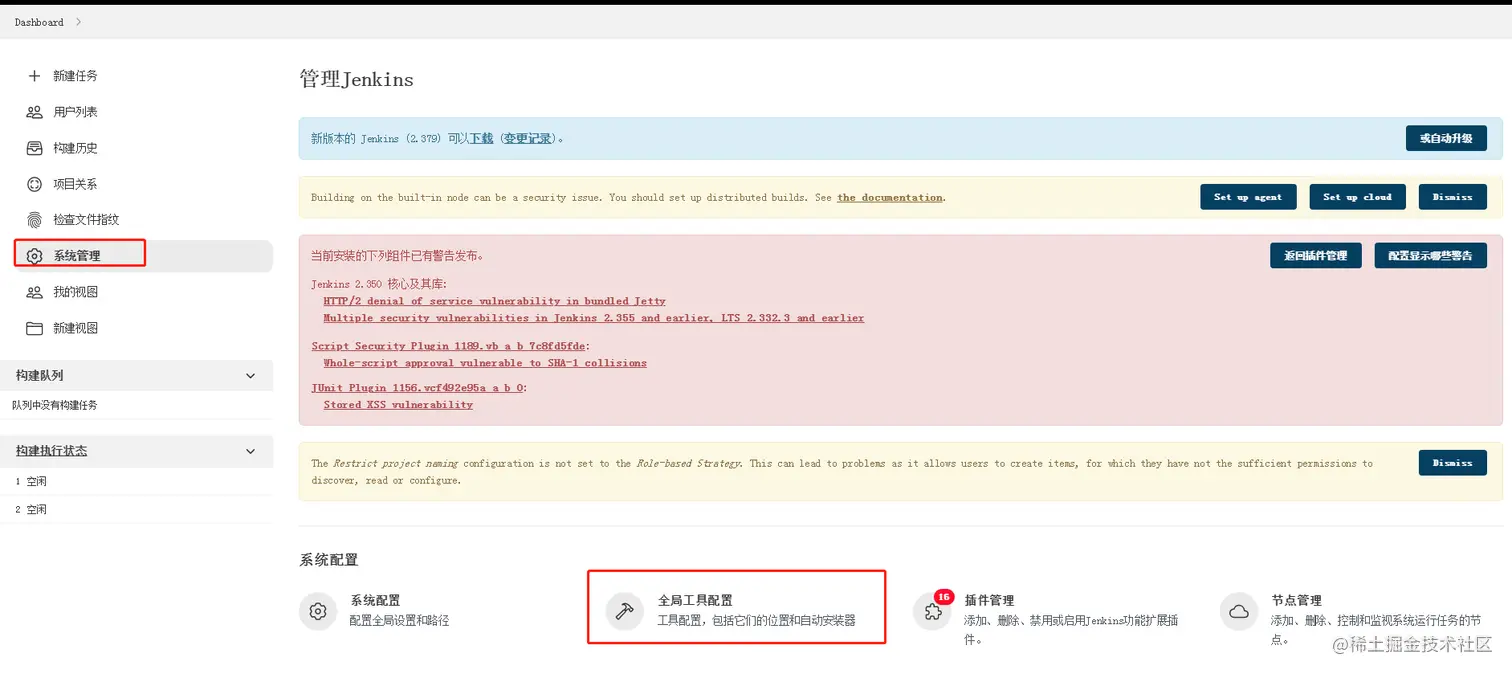The image size is (1512, 674).
Task: Click the people icon beside 用户列表
Action: (x=34, y=112)
